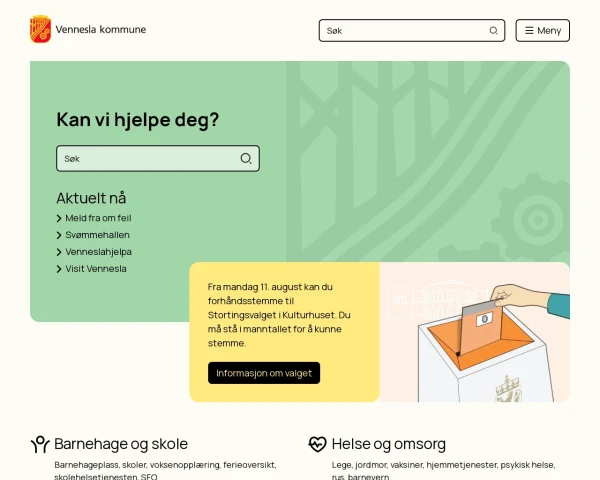Click the Helse og omsorg heart icon
Viewport: 600px width, 480px height.
click(x=318, y=444)
